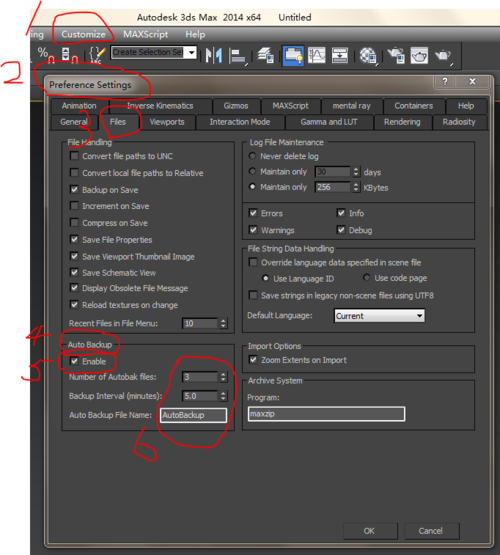Image resolution: width=500 pixels, height=555 pixels.
Task: Enable Override language data in scene file
Action: 253,262
